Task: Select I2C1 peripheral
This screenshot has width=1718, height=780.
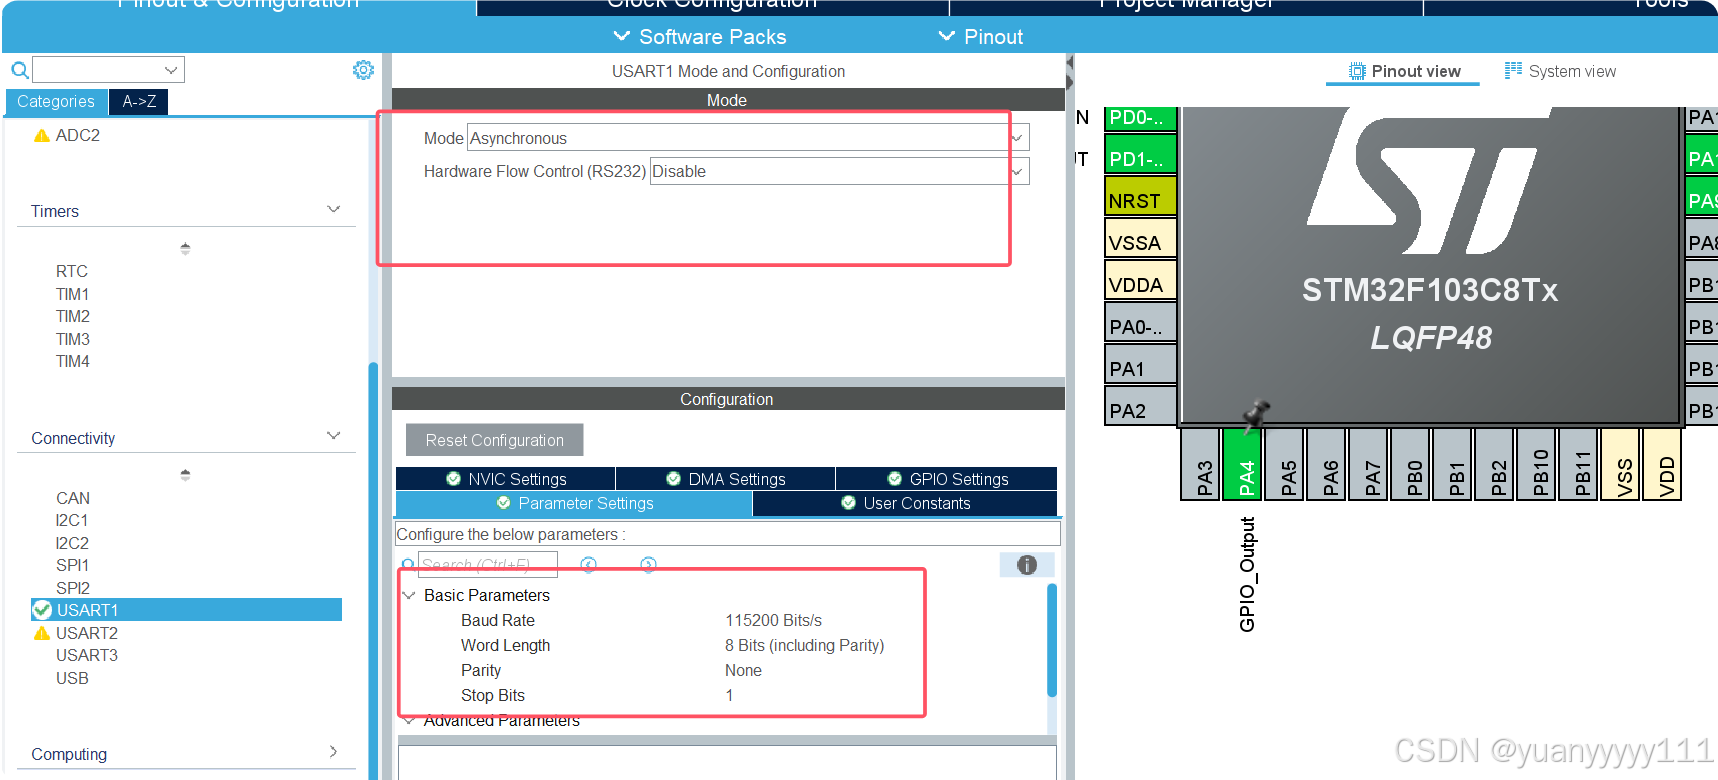Action: (72, 520)
